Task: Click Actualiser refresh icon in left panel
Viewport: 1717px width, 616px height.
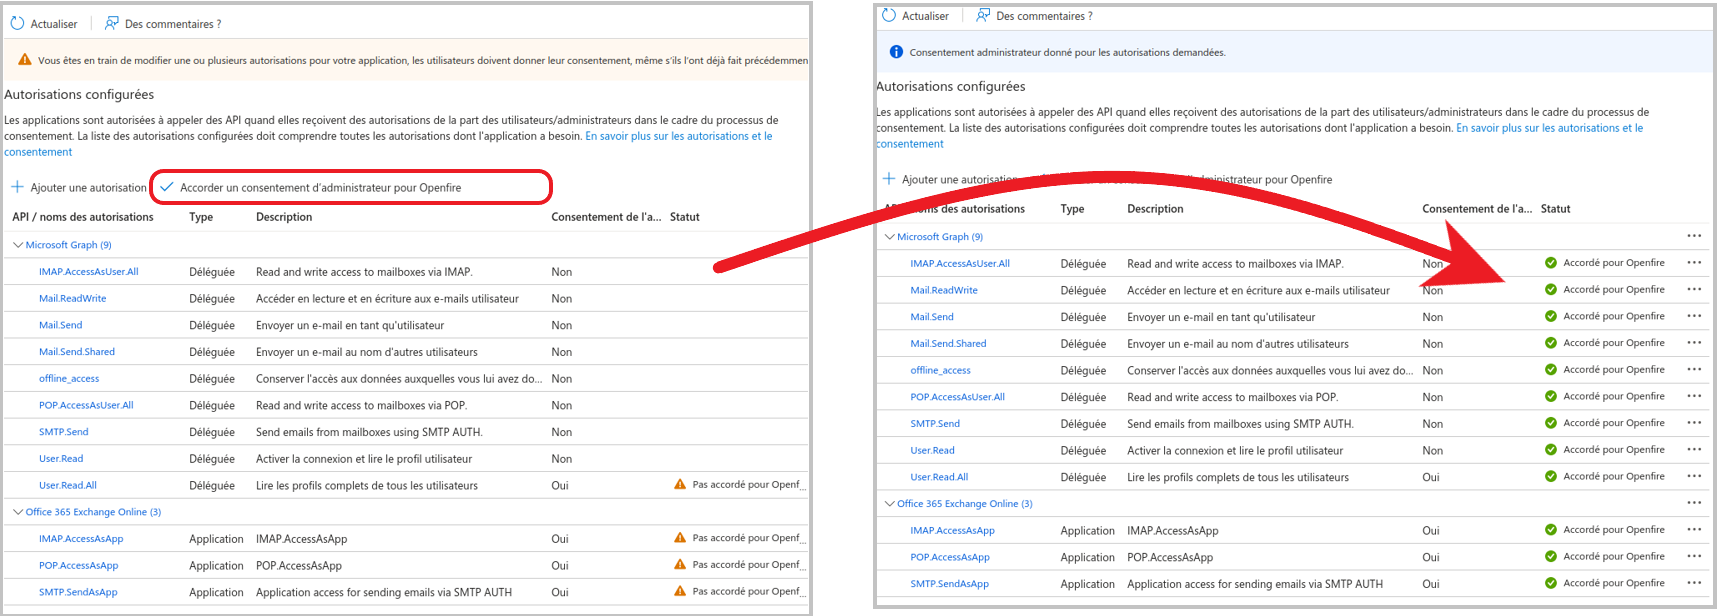Action: pyautogui.click(x=17, y=23)
